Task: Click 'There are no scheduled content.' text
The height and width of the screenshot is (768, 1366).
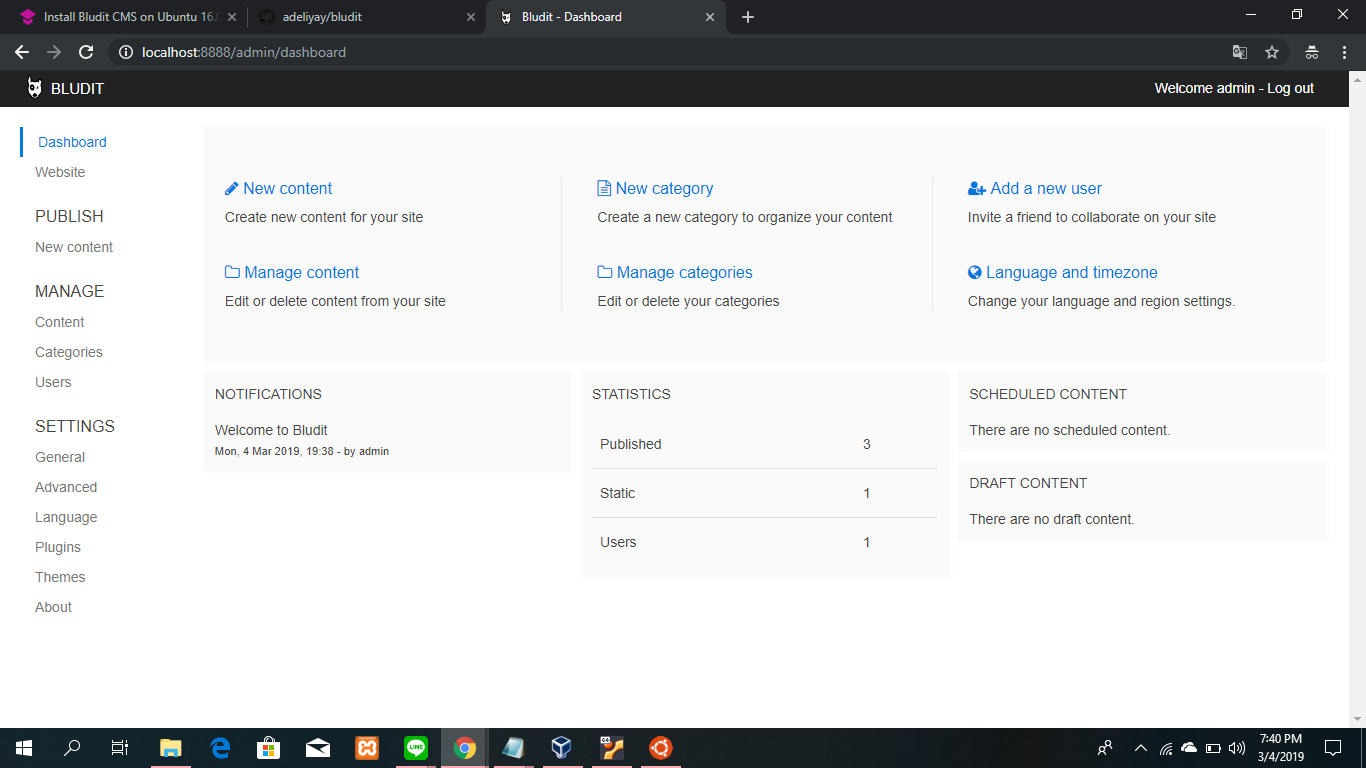Action: click(x=1069, y=430)
